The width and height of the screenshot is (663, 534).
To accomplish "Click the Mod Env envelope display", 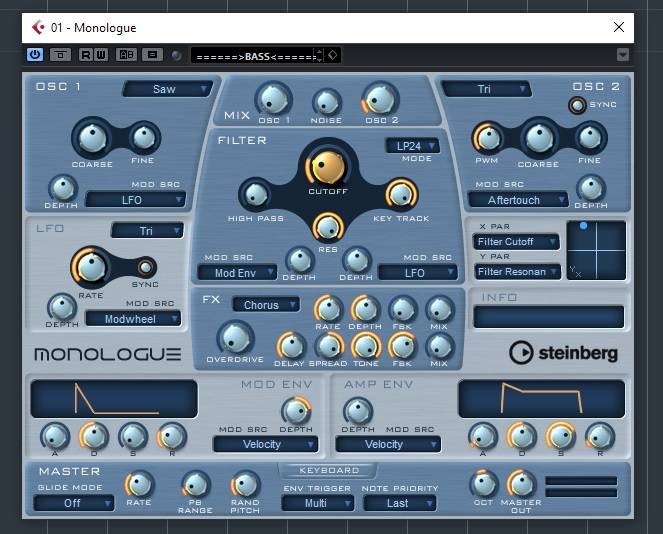I will [x=114, y=399].
